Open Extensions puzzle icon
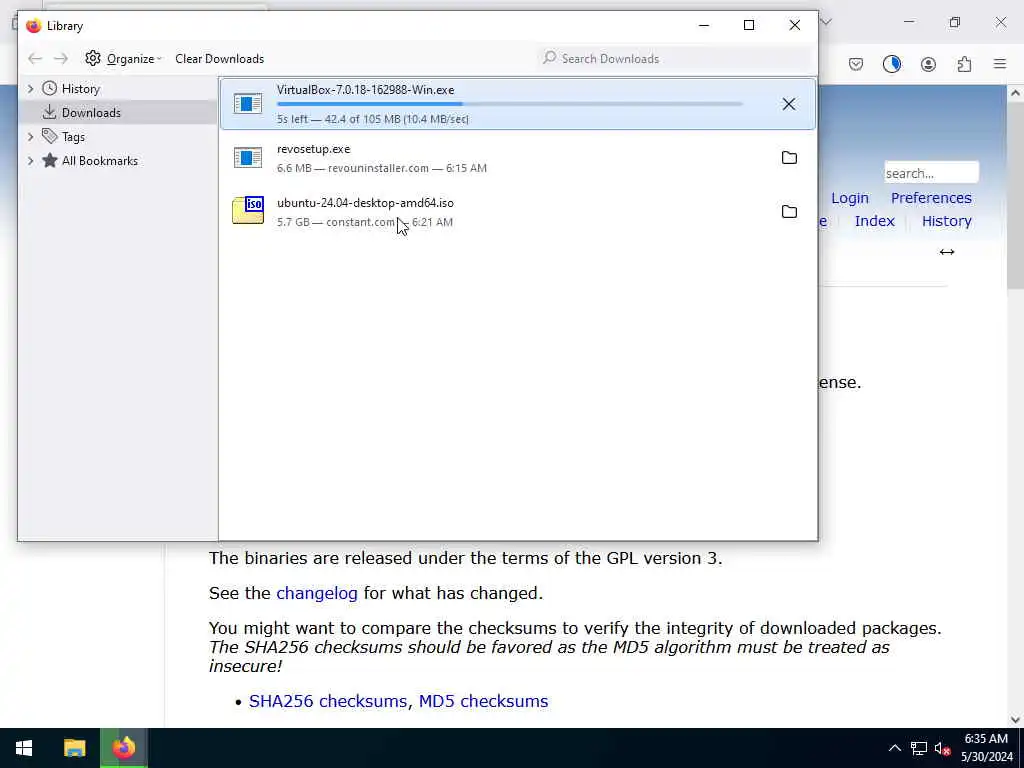The height and width of the screenshot is (768, 1024). pyautogui.click(x=964, y=64)
